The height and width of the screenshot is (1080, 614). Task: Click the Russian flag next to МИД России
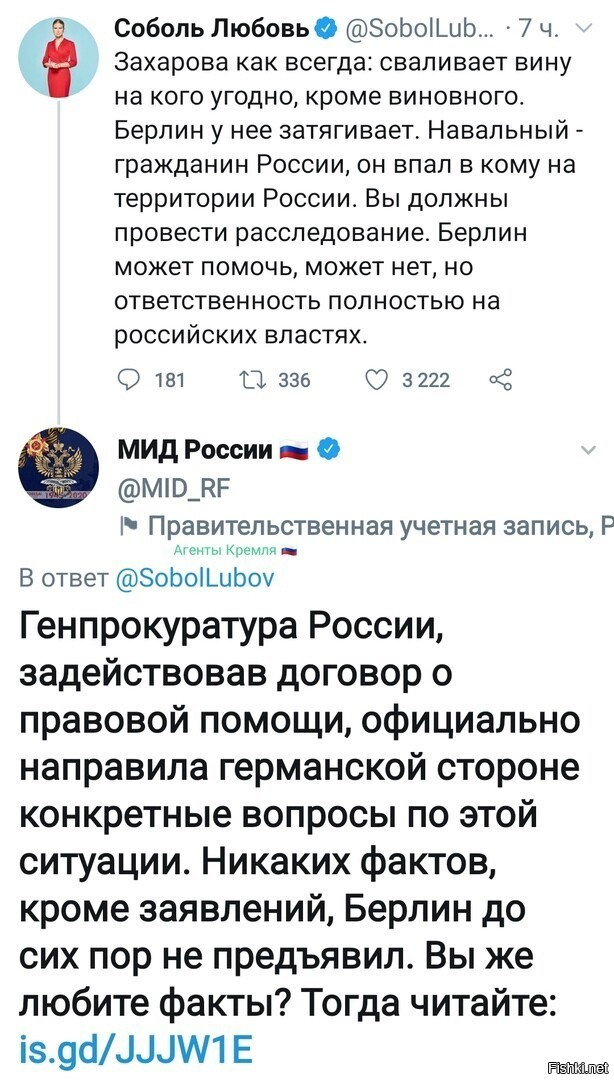tap(296, 451)
